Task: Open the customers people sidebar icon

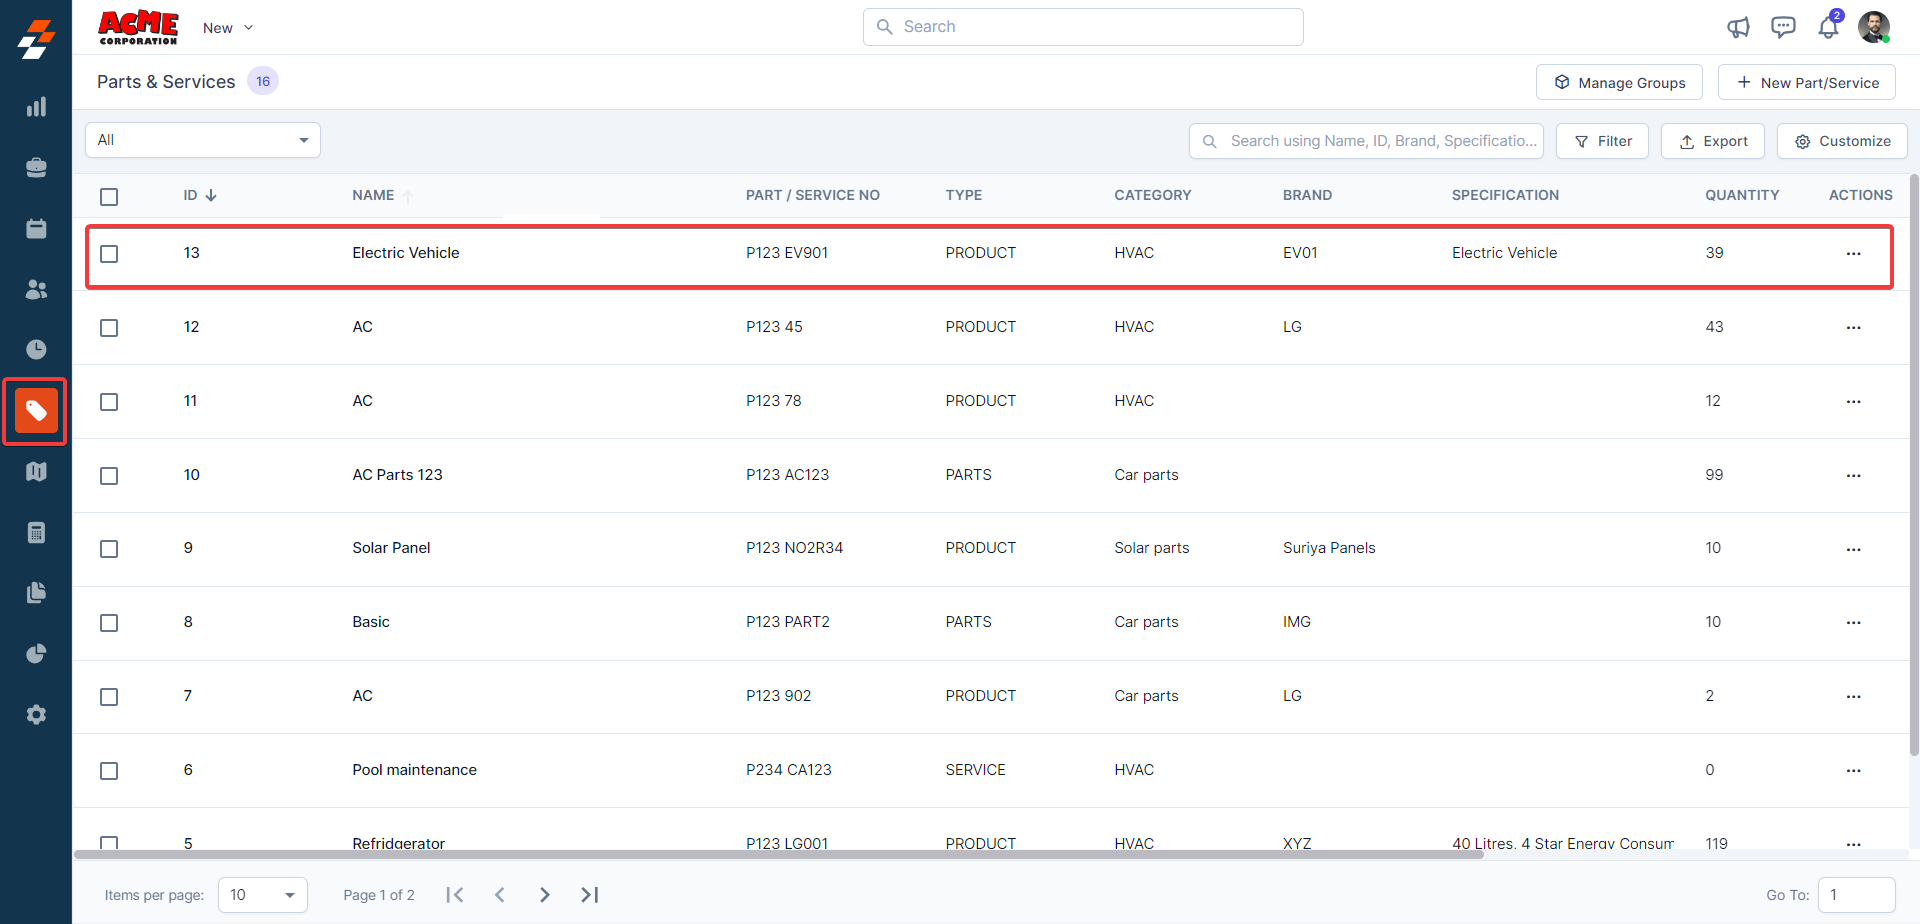Action: [36, 289]
